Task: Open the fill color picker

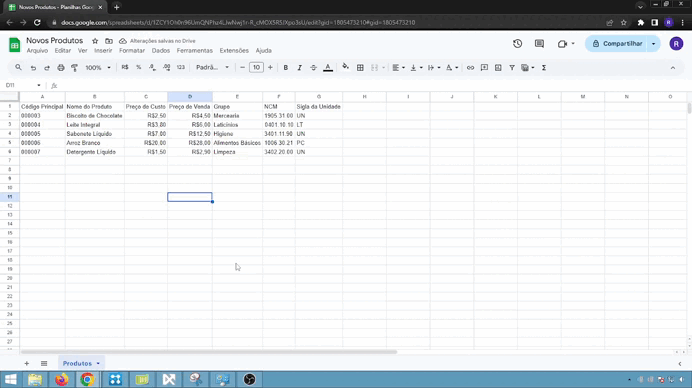Action: tap(346, 67)
